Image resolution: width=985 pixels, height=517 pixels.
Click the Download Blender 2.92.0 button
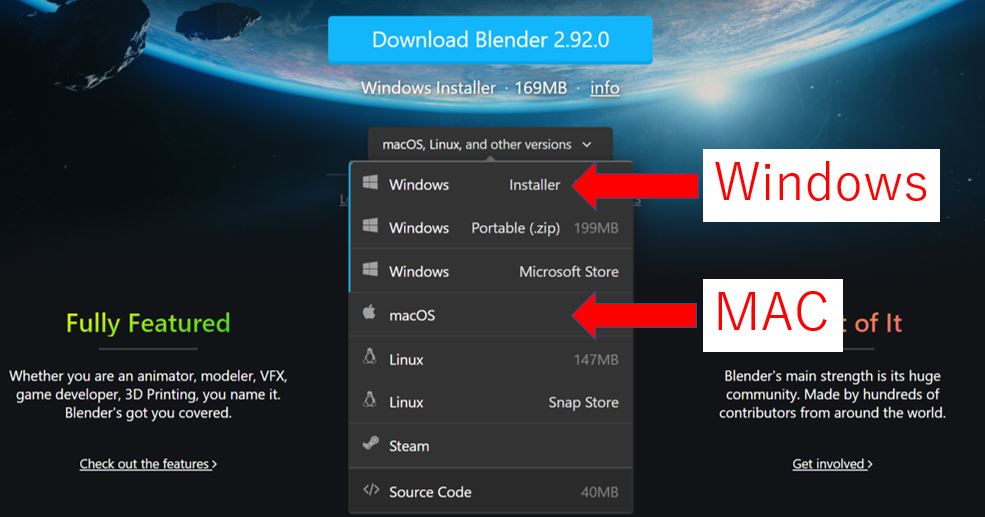[490, 40]
